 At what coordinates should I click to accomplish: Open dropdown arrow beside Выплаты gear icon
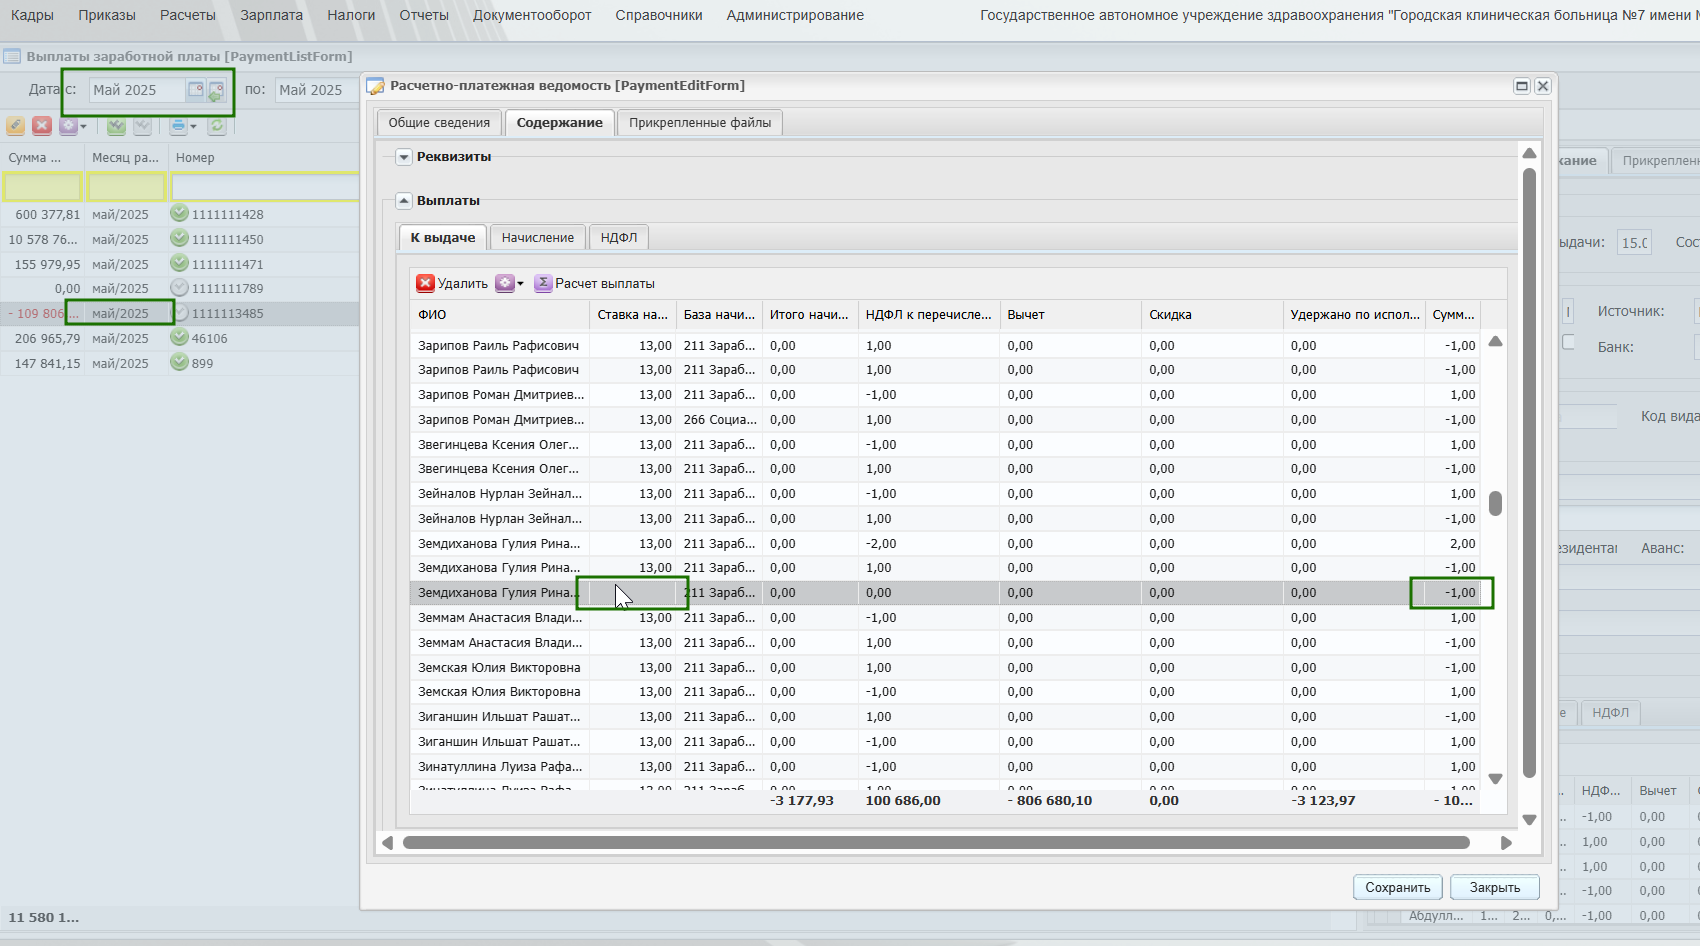(520, 284)
